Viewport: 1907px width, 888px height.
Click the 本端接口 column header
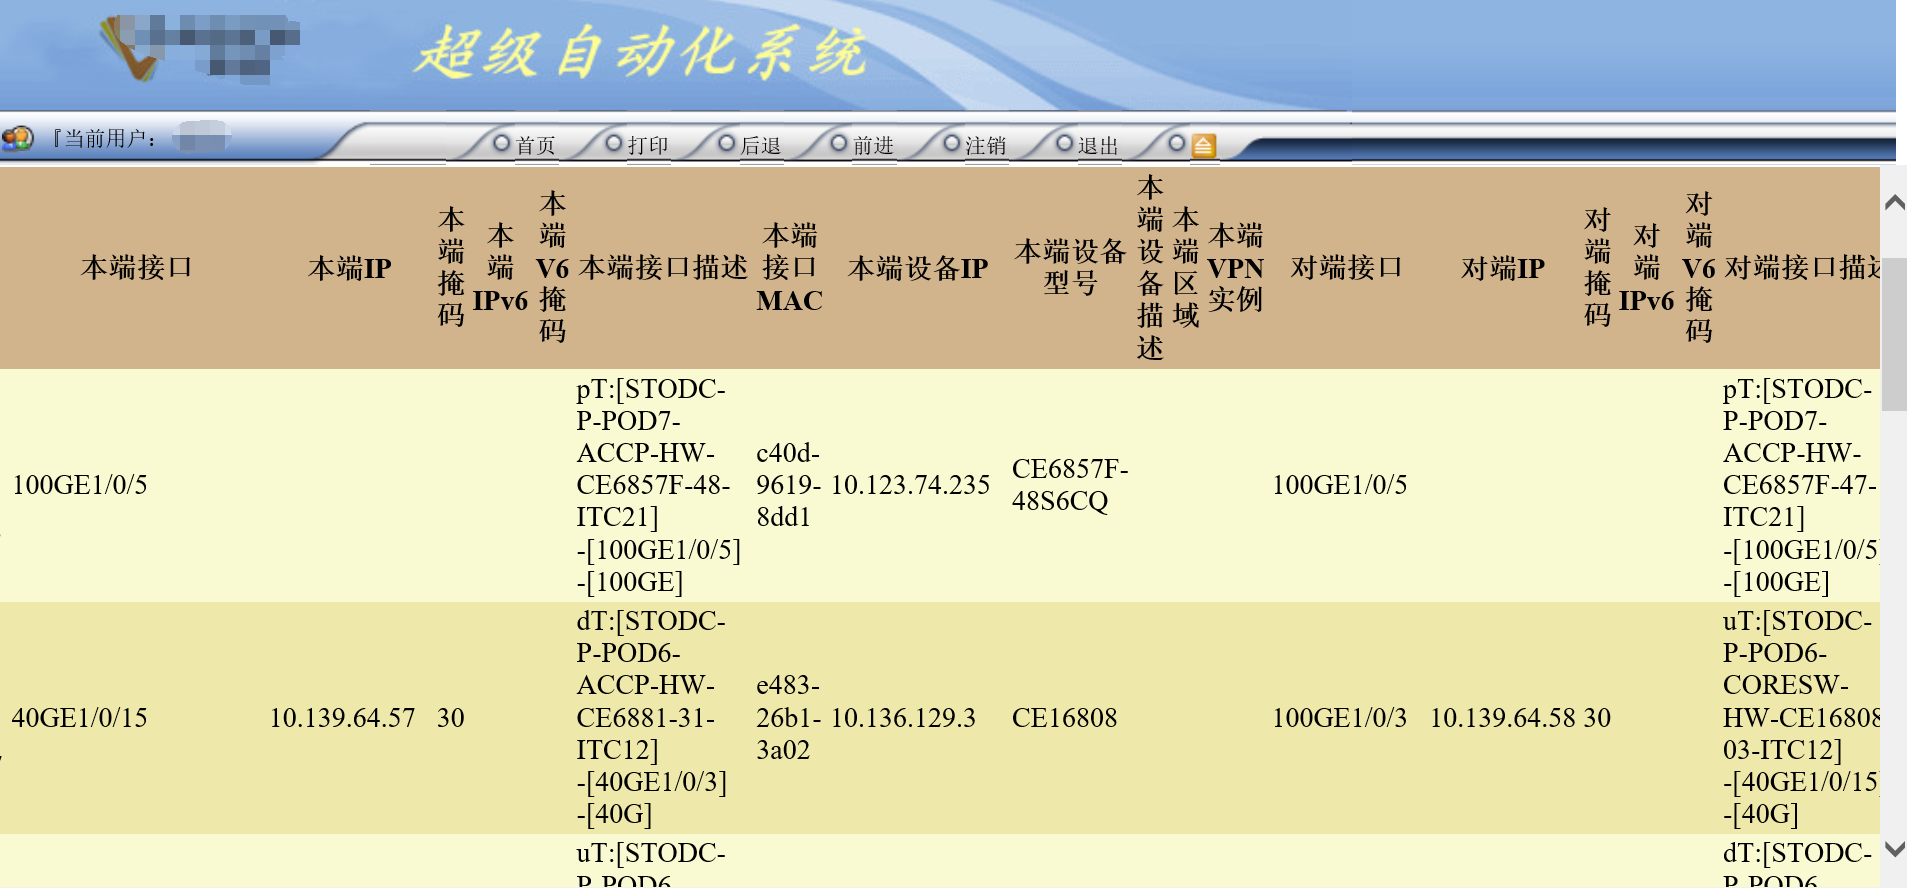point(137,268)
